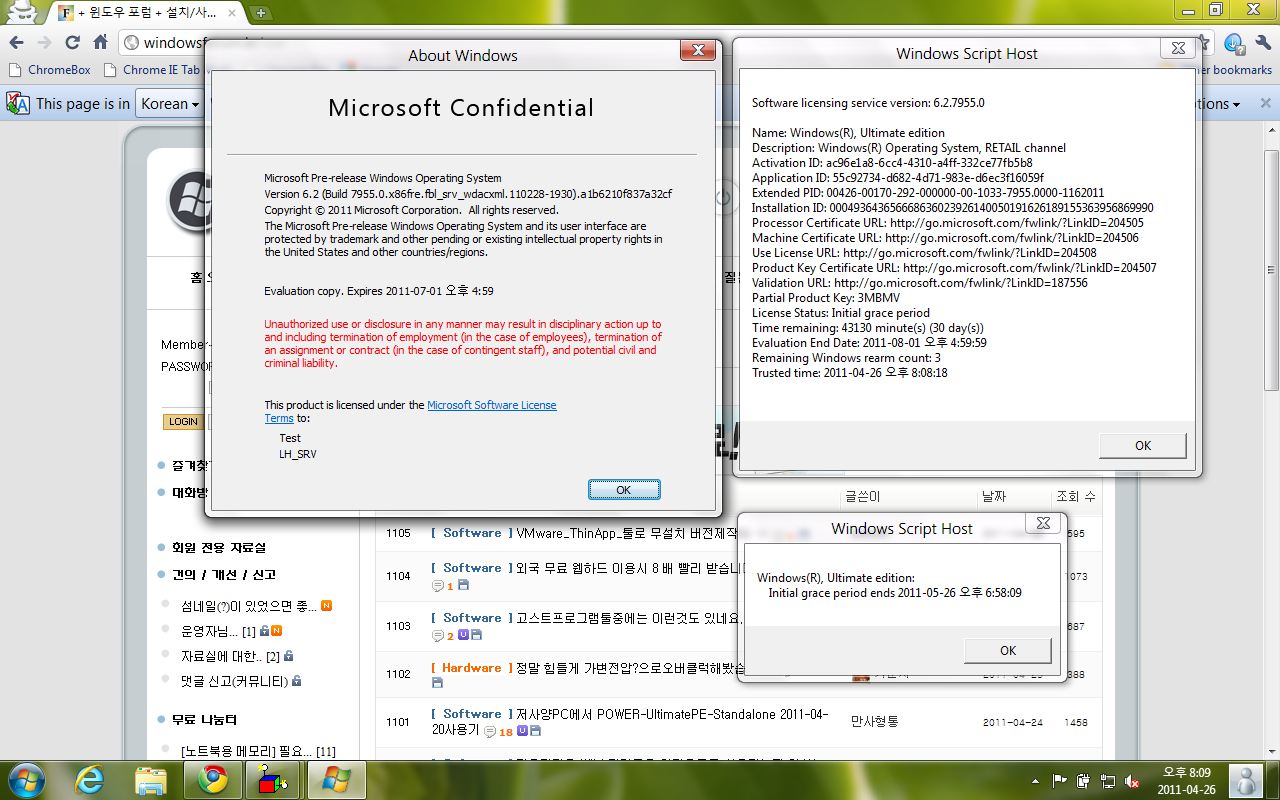The height and width of the screenshot is (800, 1280).
Task: Click the download extension icon in Chrome
Action: tap(1235, 43)
